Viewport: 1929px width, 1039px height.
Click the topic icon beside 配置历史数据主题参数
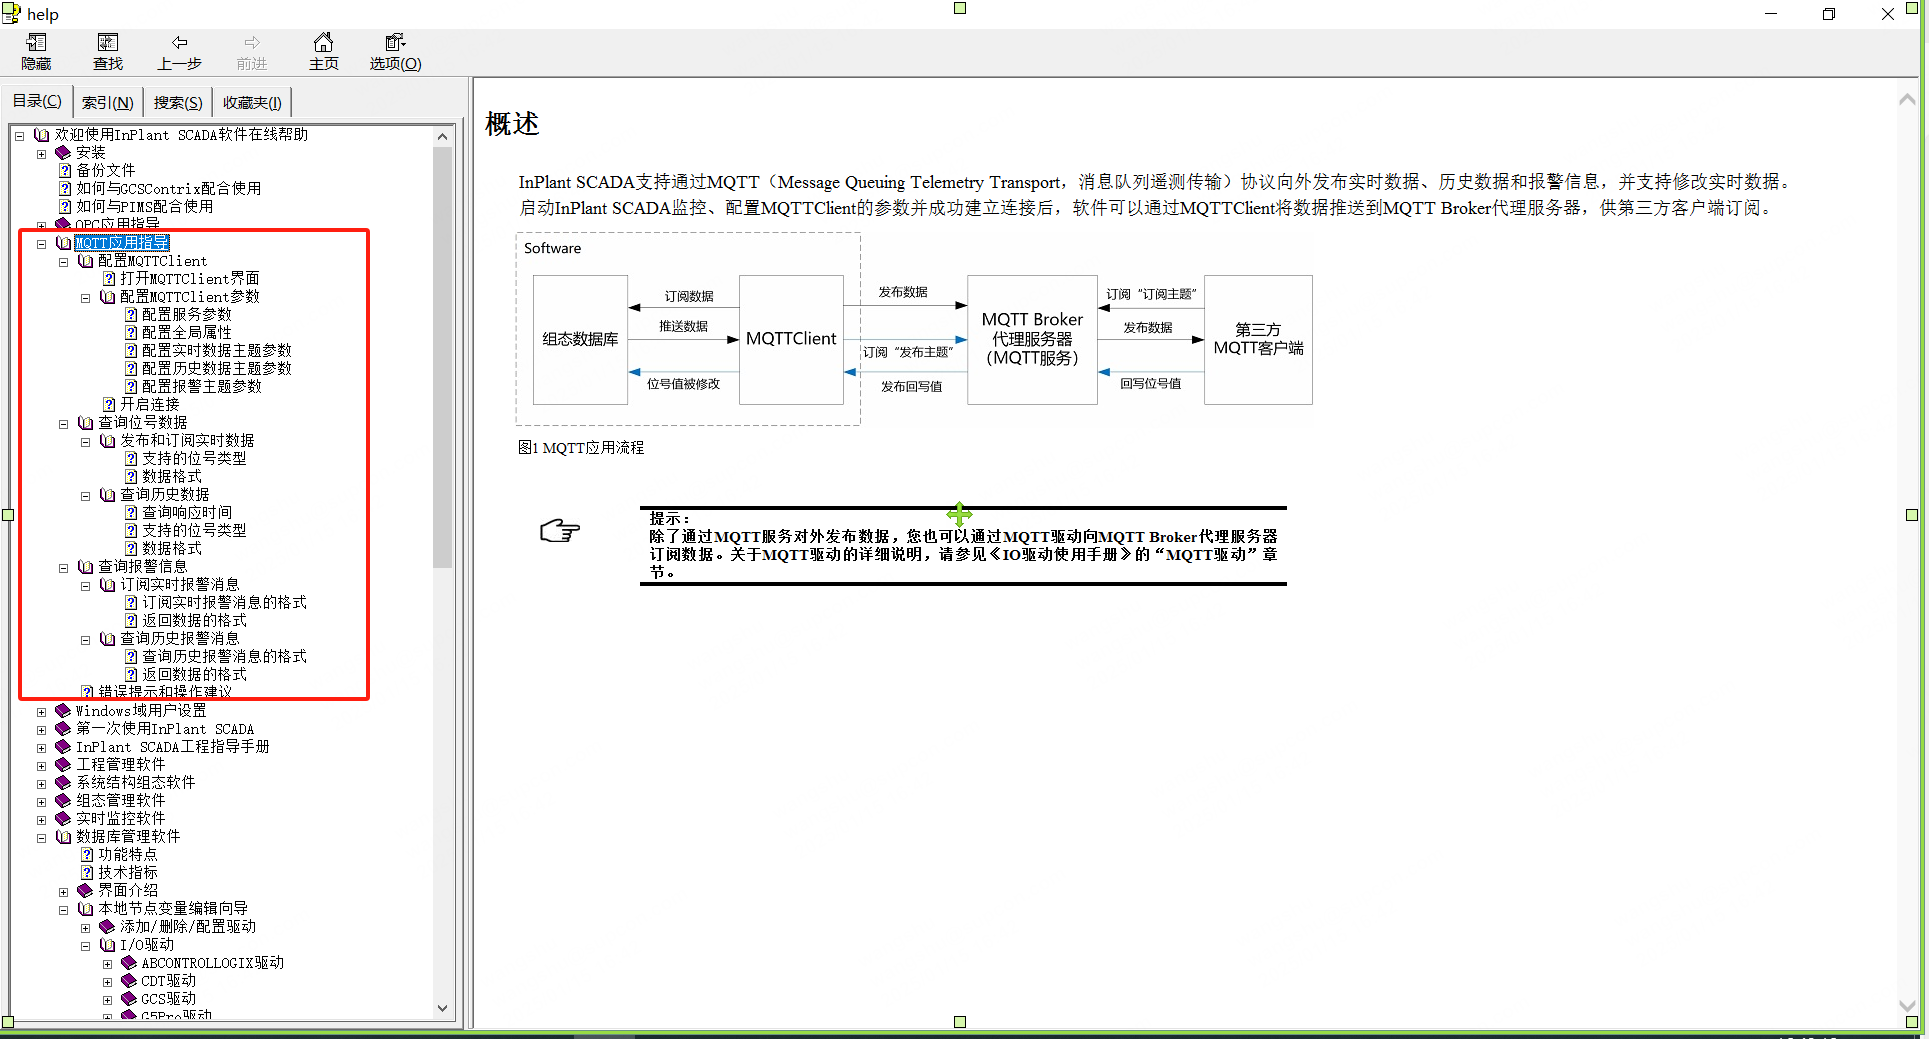point(131,369)
